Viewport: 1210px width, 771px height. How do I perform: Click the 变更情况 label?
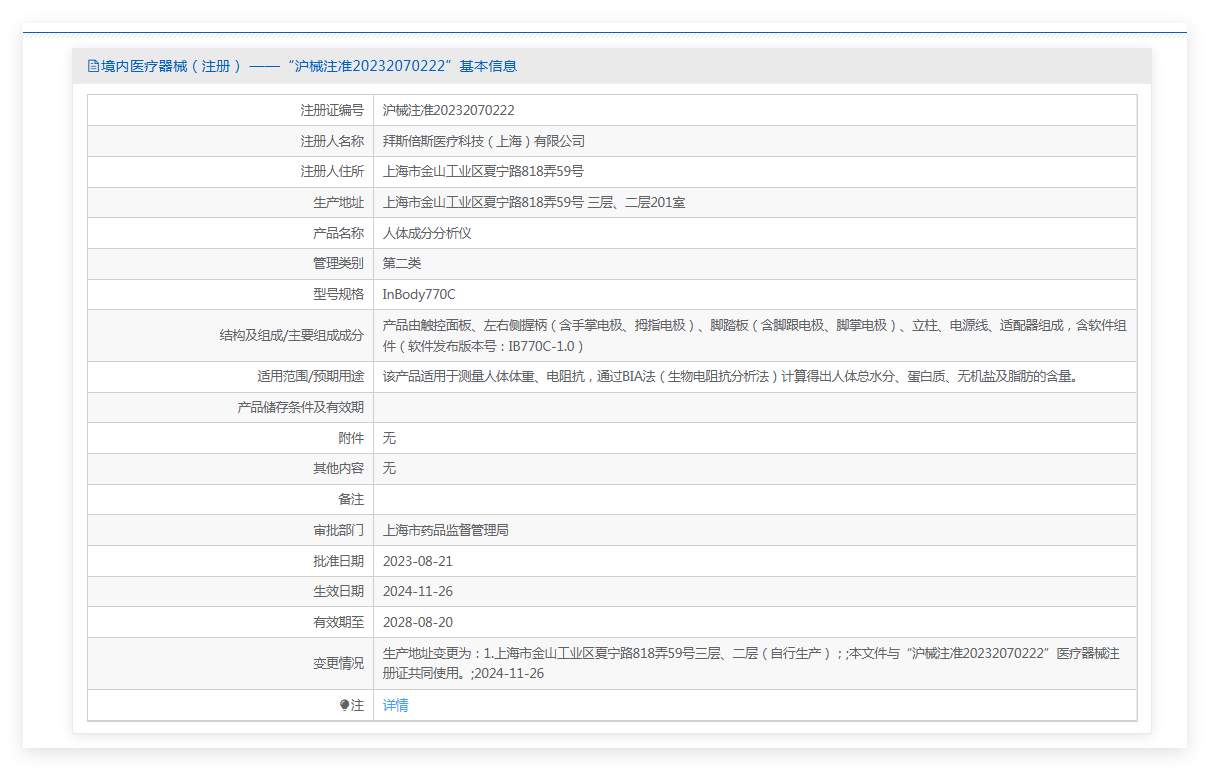338,663
